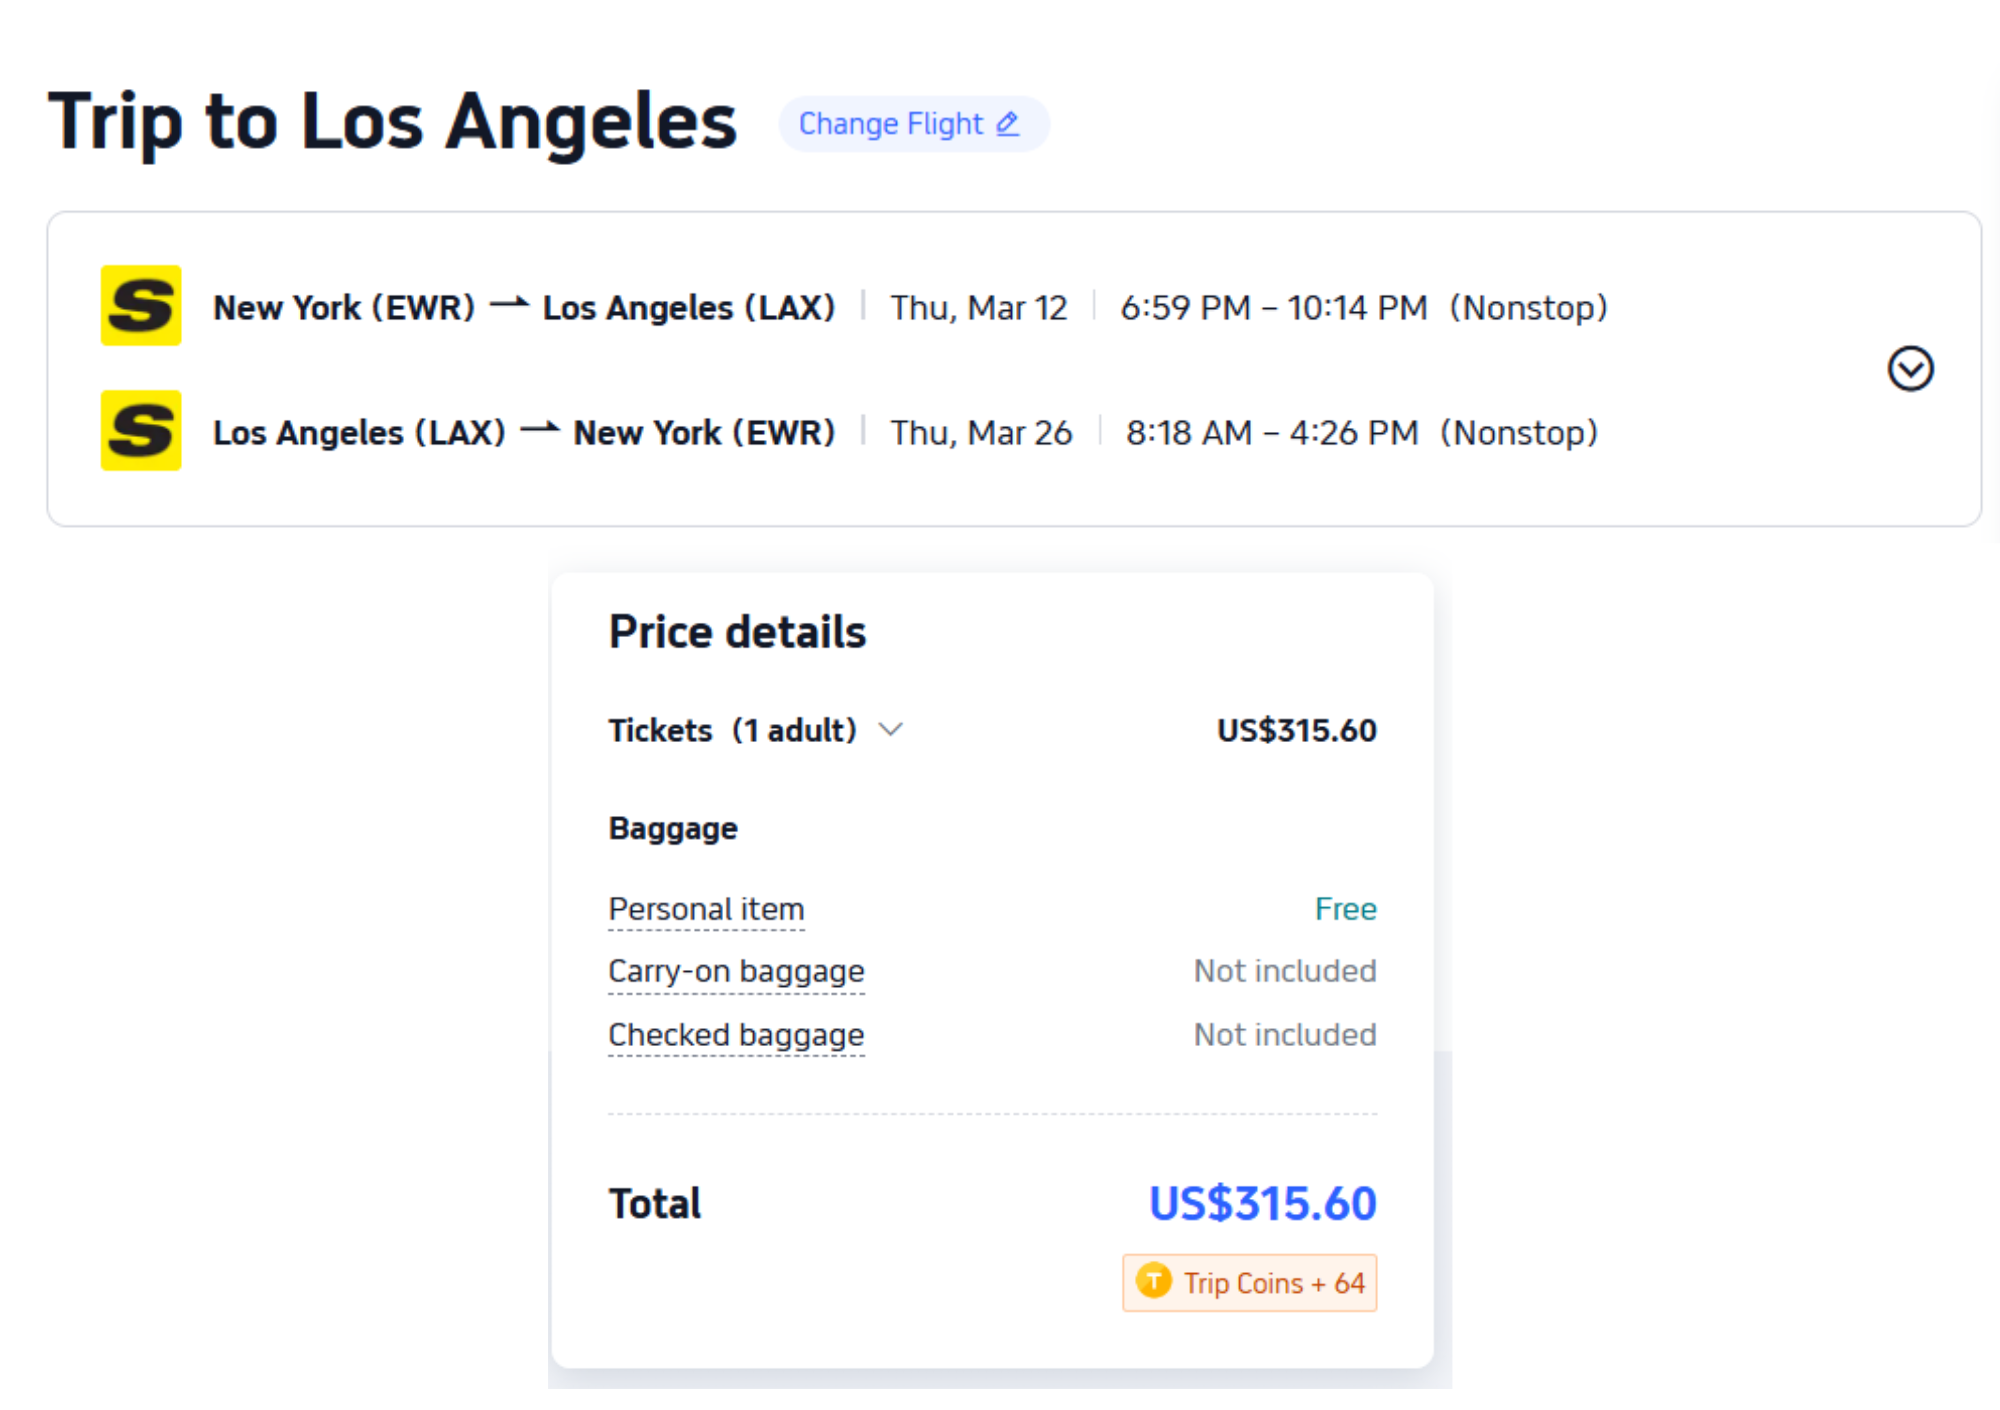Screen dimensions: 2000x1410
Task: Click the Thu, Mar 26 return date
Action: click(981, 433)
